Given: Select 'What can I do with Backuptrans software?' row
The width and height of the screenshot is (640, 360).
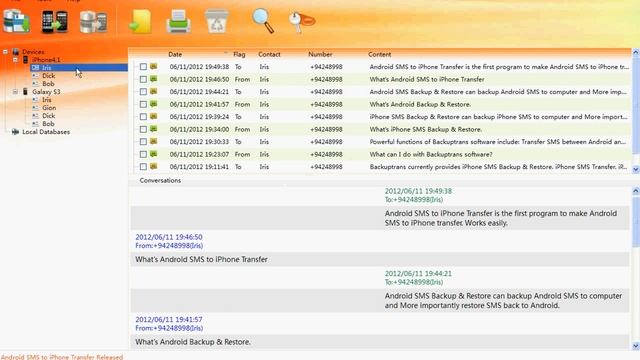Looking at the screenshot, I should (382, 154).
